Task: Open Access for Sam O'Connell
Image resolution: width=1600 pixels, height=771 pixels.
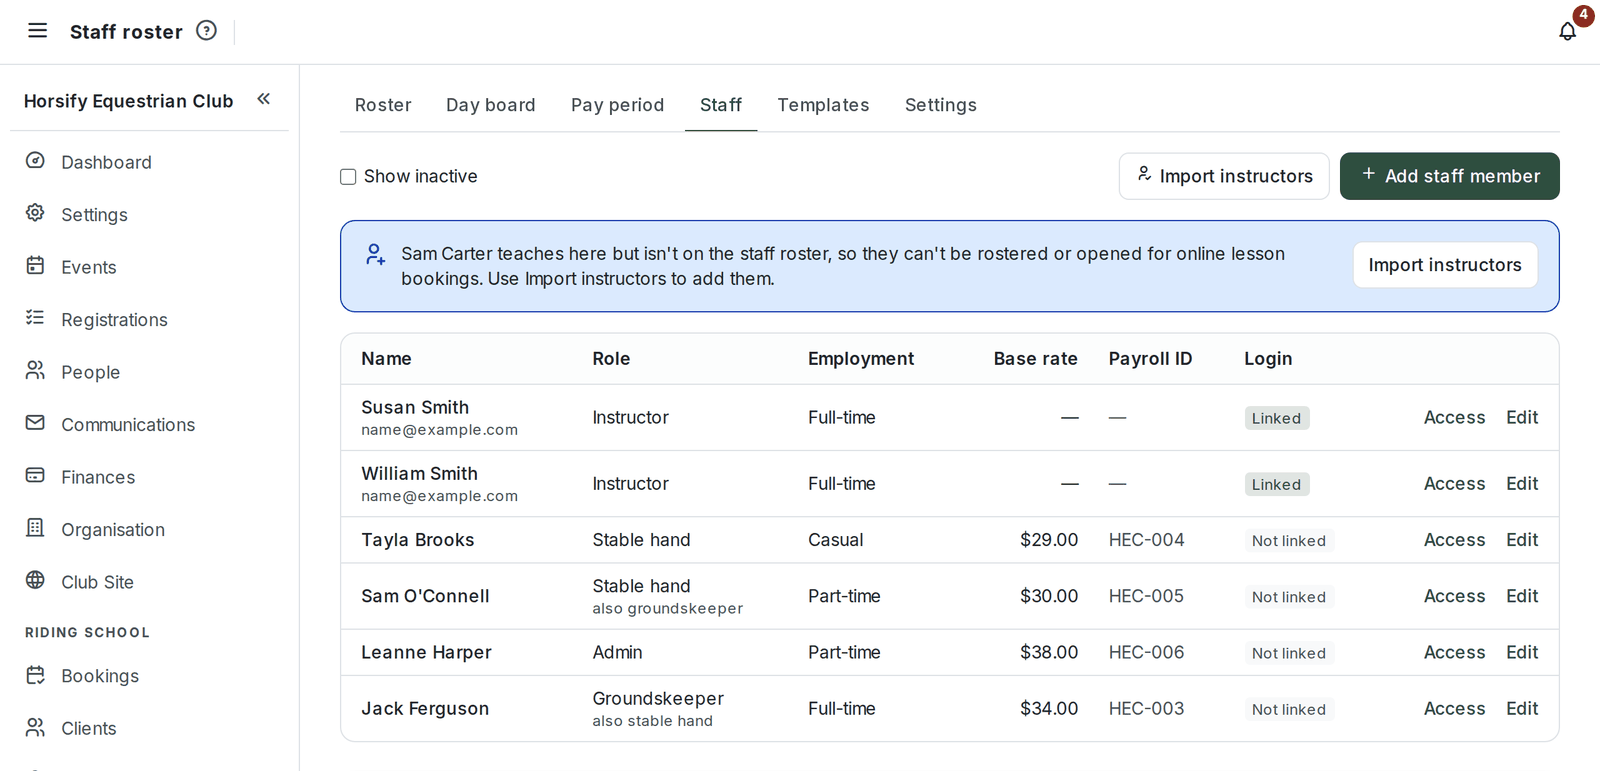Action: point(1454,596)
